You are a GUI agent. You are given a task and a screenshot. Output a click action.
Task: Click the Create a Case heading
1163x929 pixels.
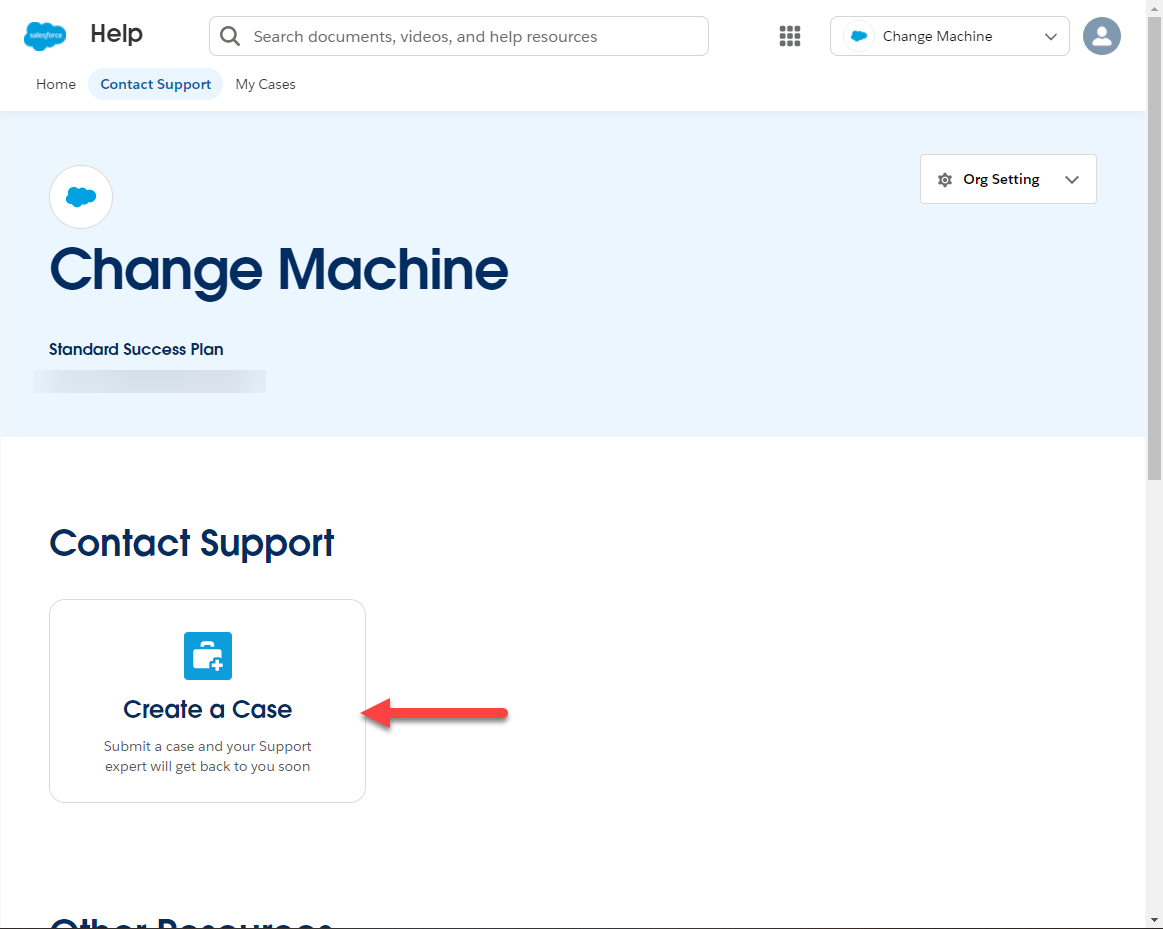coord(208,709)
